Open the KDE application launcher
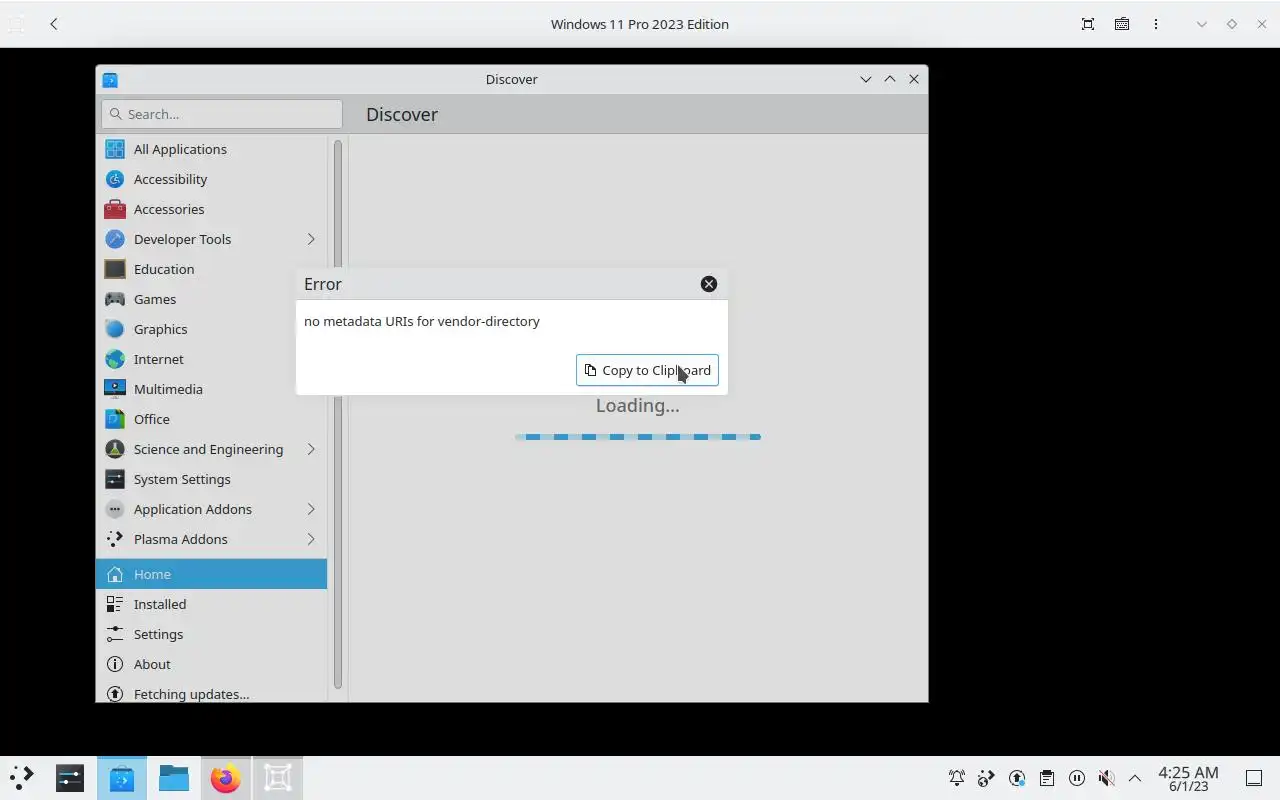 click(21, 778)
